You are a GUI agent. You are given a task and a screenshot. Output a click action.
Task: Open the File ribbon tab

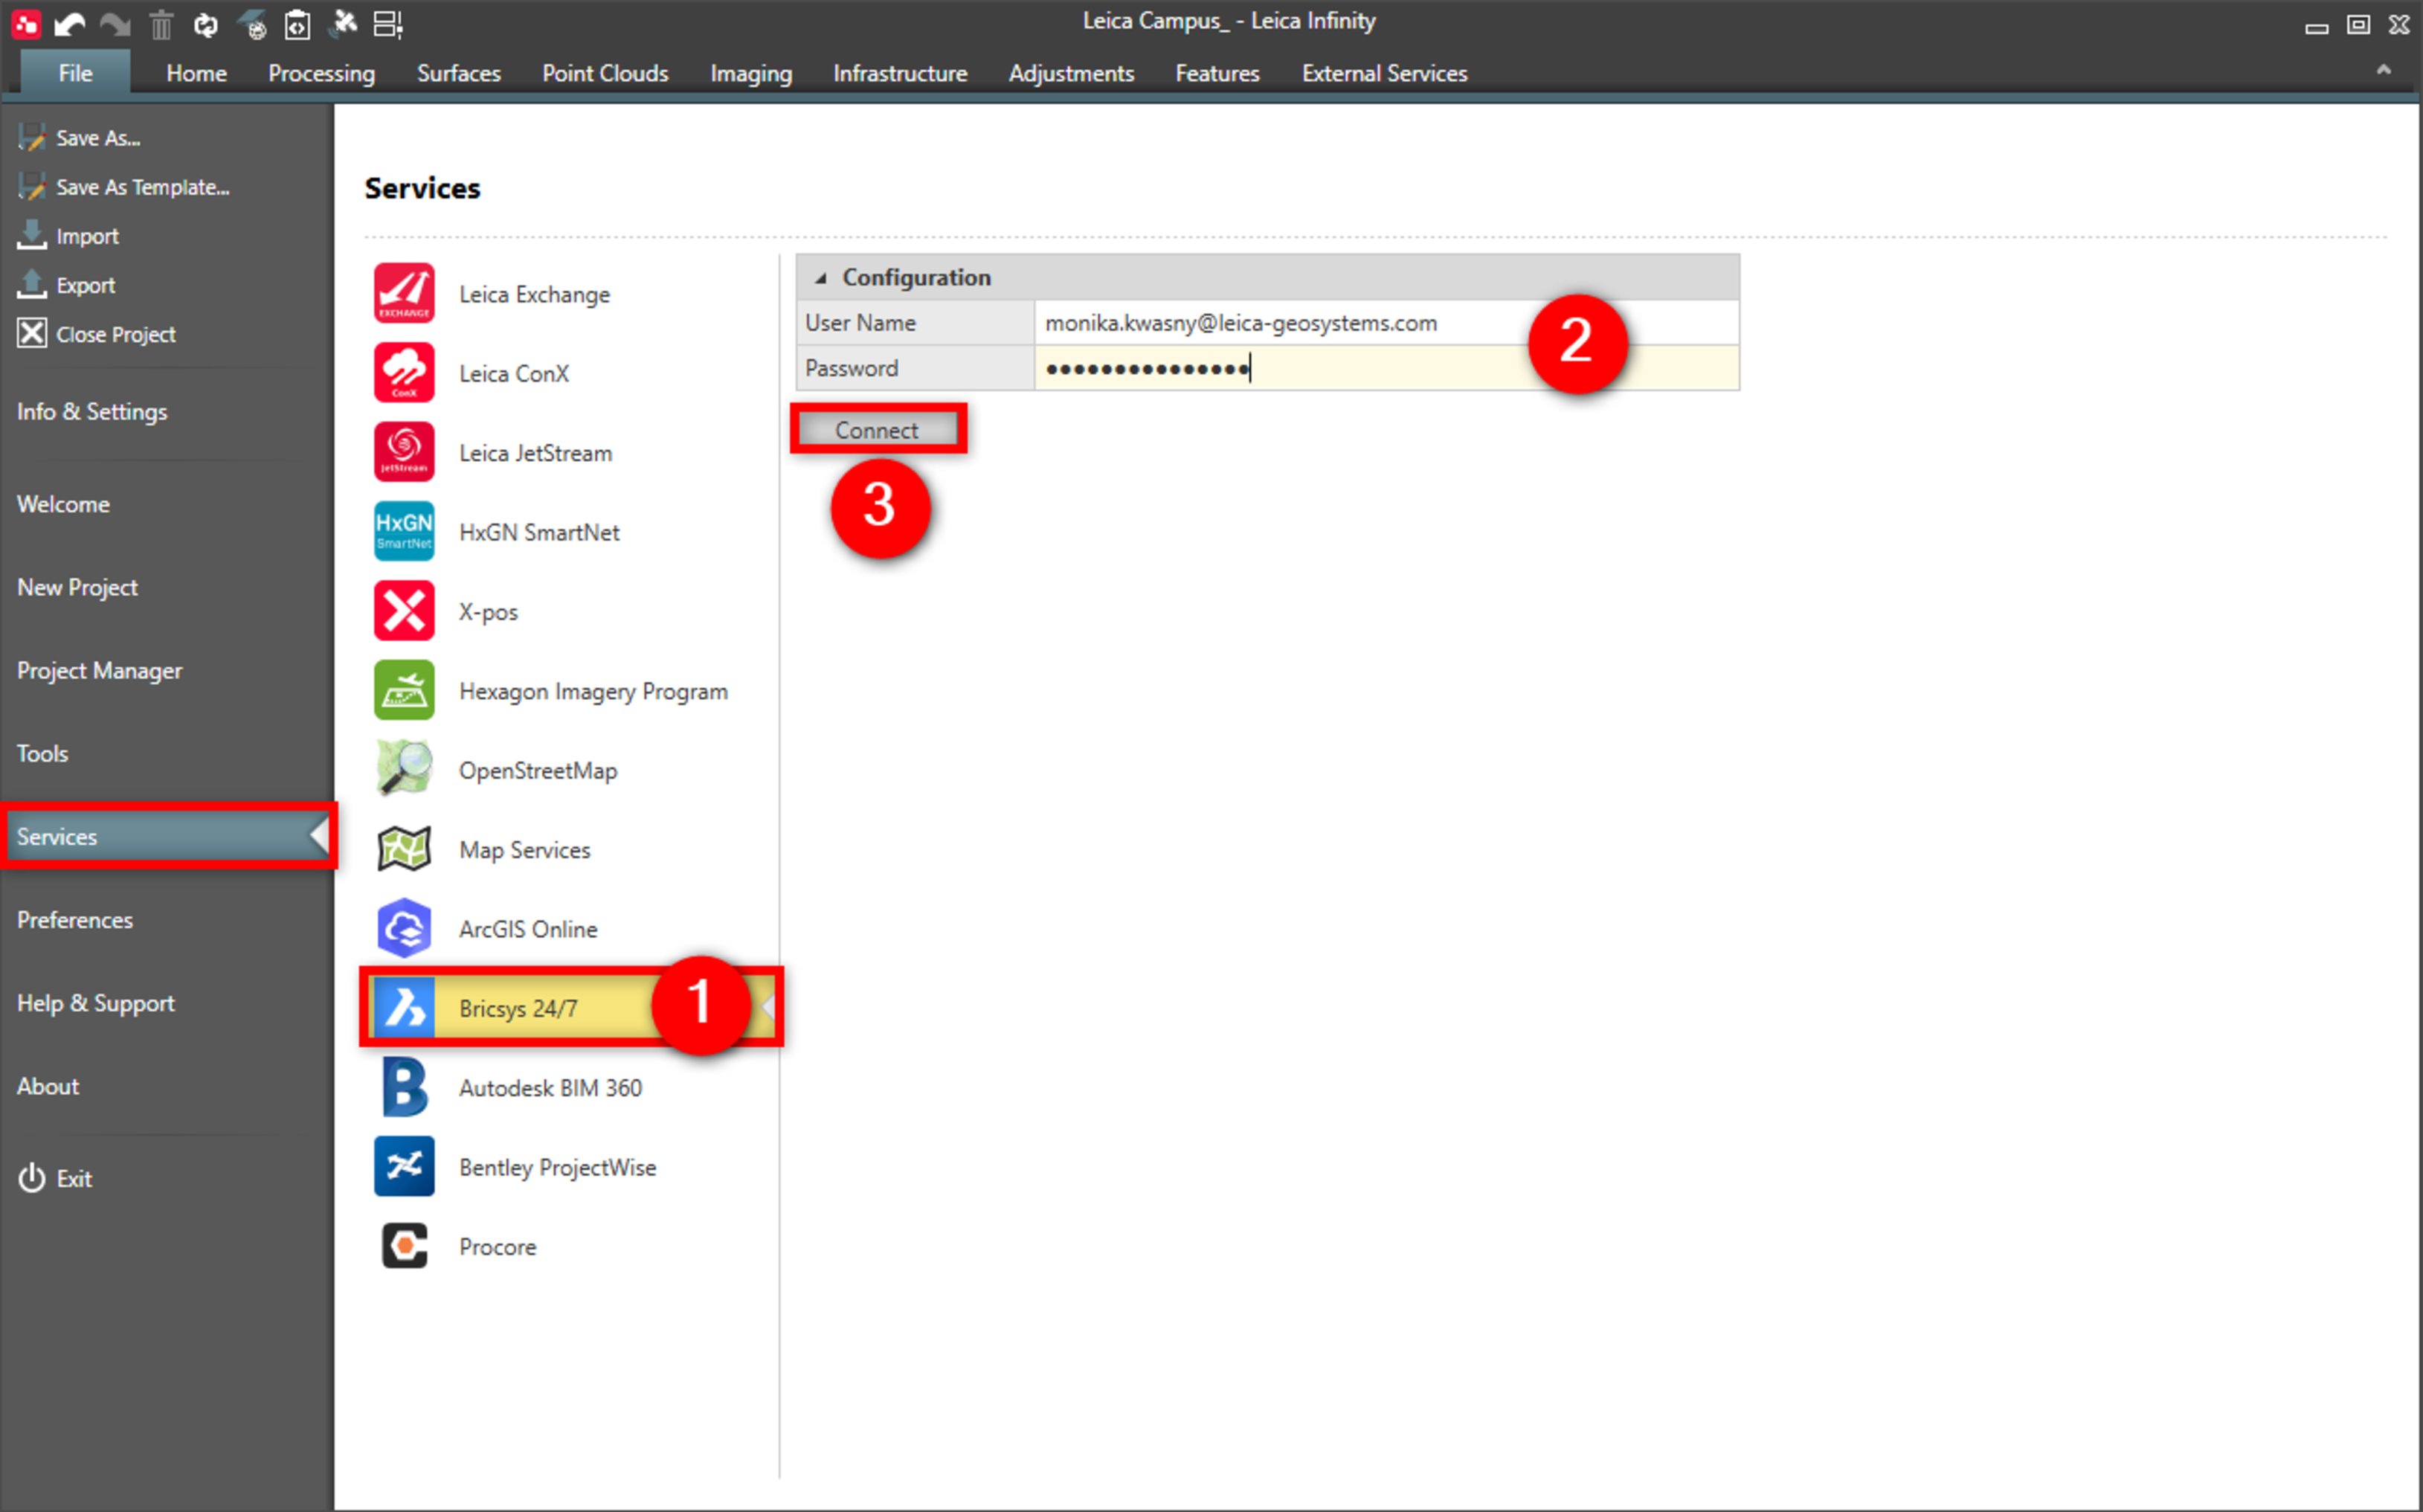click(75, 73)
